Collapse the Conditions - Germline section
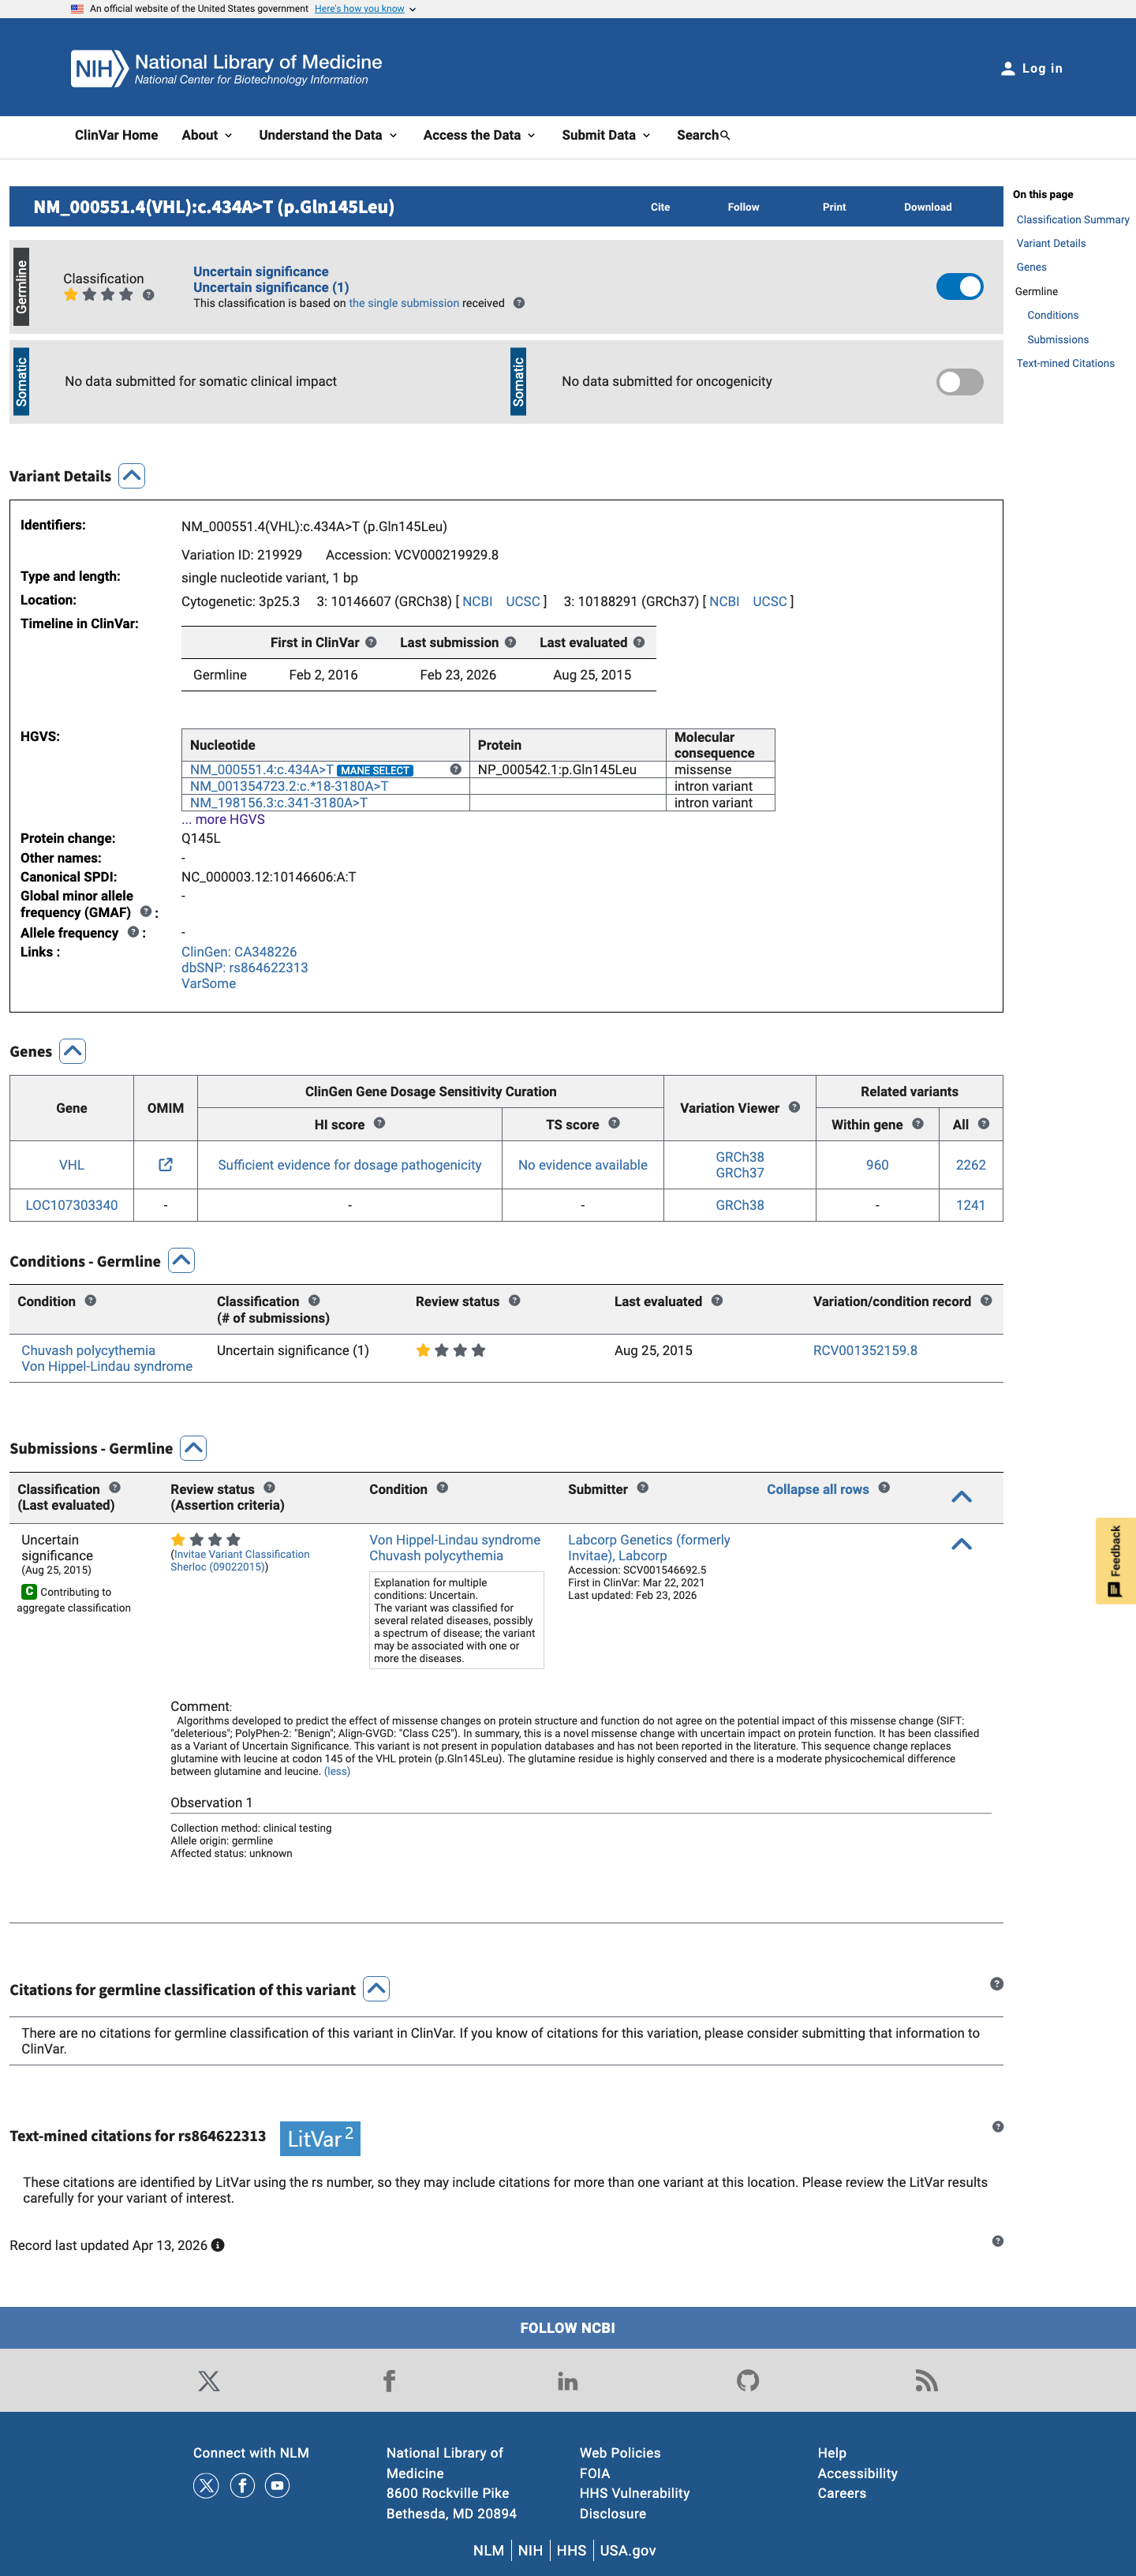 click(x=181, y=1261)
